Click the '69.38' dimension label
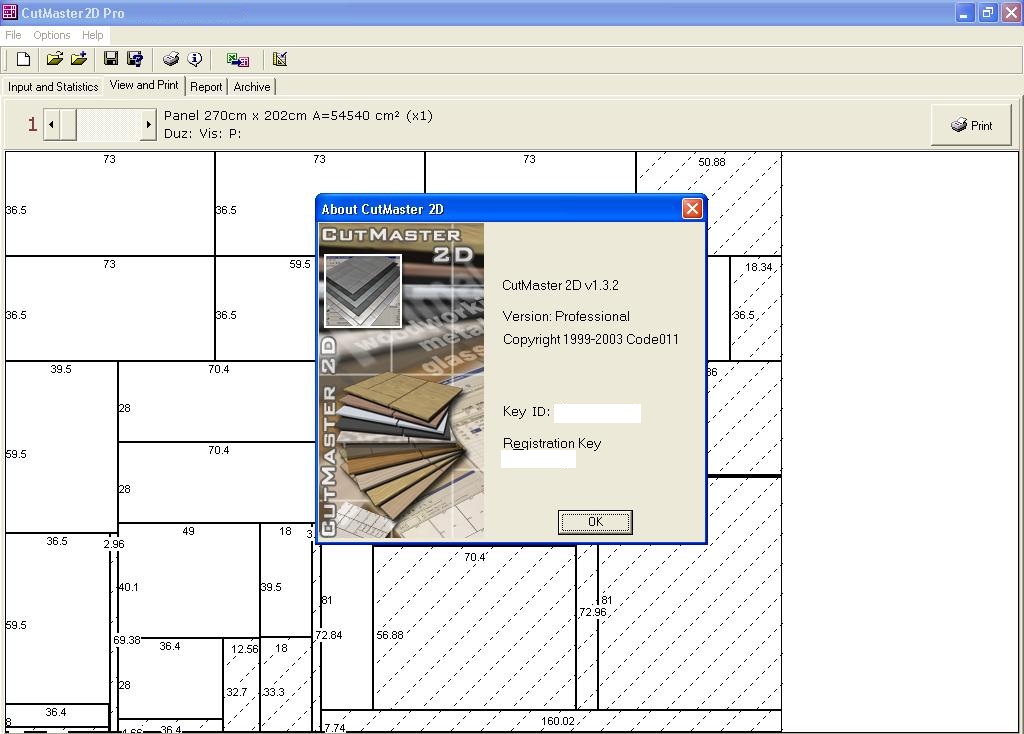 [127, 640]
